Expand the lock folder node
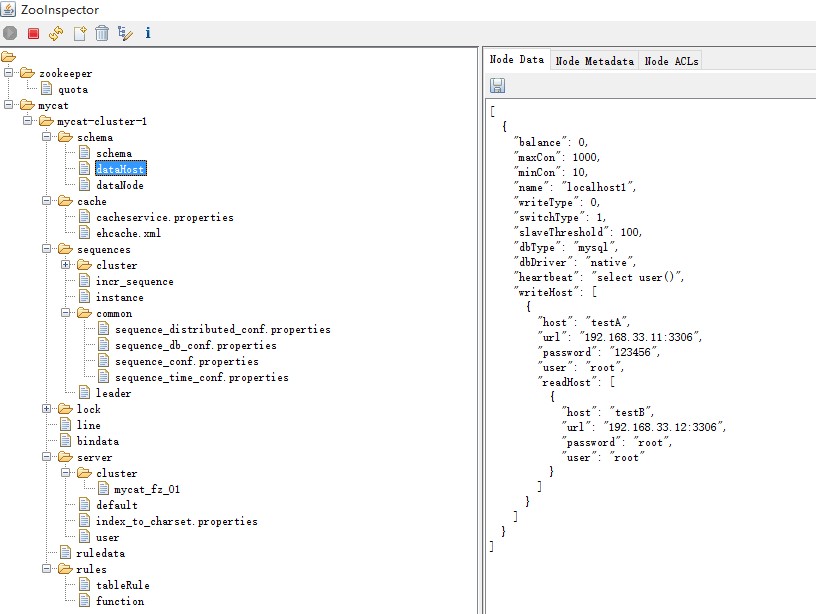This screenshot has width=816, height=614. click(47, 409)
